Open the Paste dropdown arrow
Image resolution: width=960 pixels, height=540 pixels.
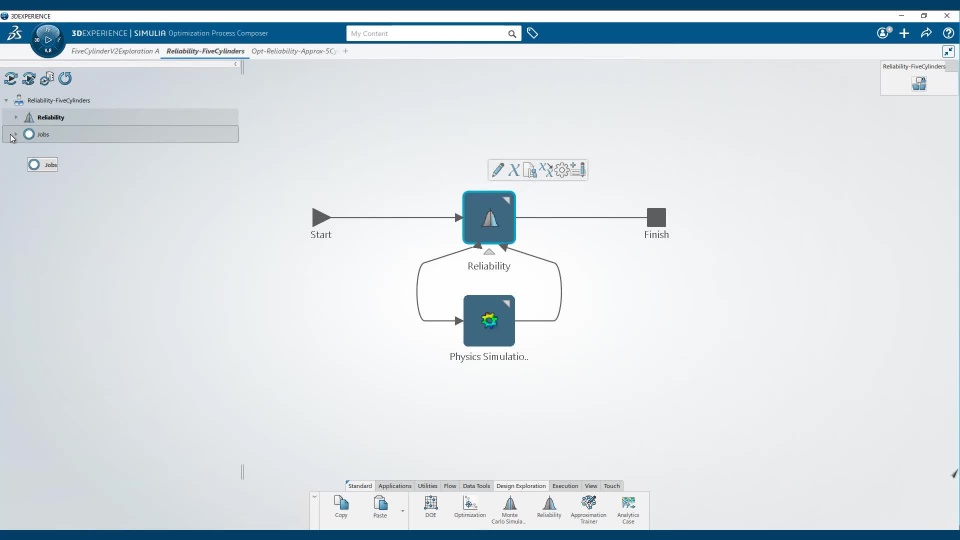pos(402,511)
